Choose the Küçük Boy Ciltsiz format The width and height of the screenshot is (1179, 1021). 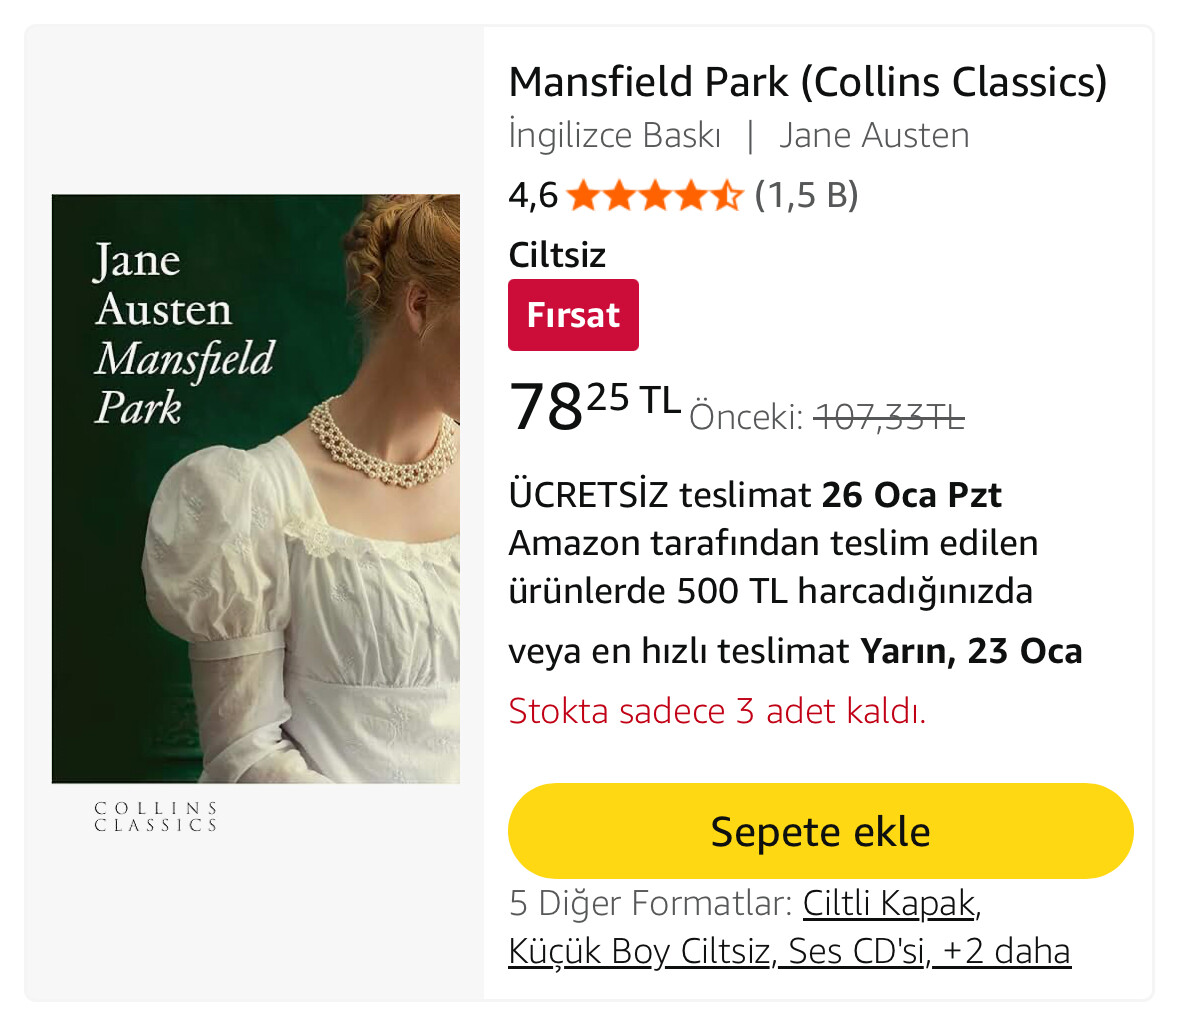click(x=639, y=950)
